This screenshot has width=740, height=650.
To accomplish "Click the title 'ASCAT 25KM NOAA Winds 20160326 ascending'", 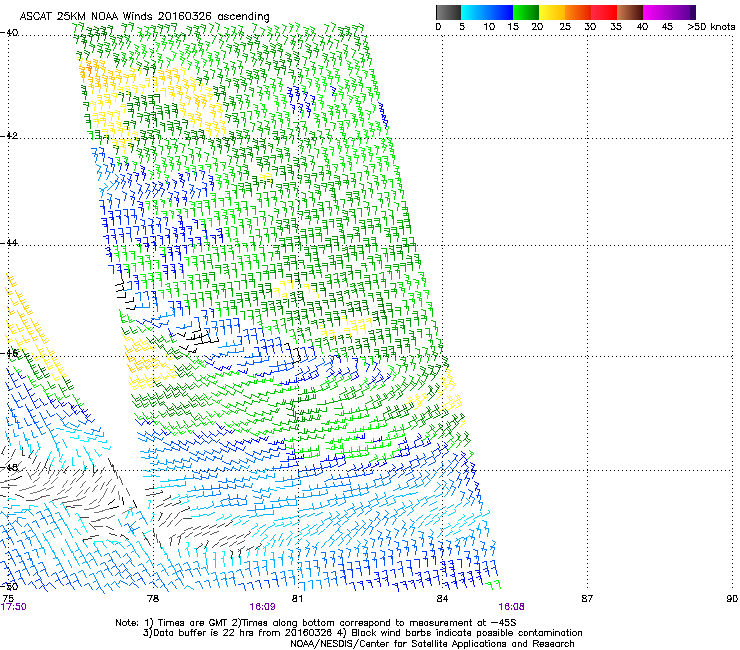I will 144,17.
